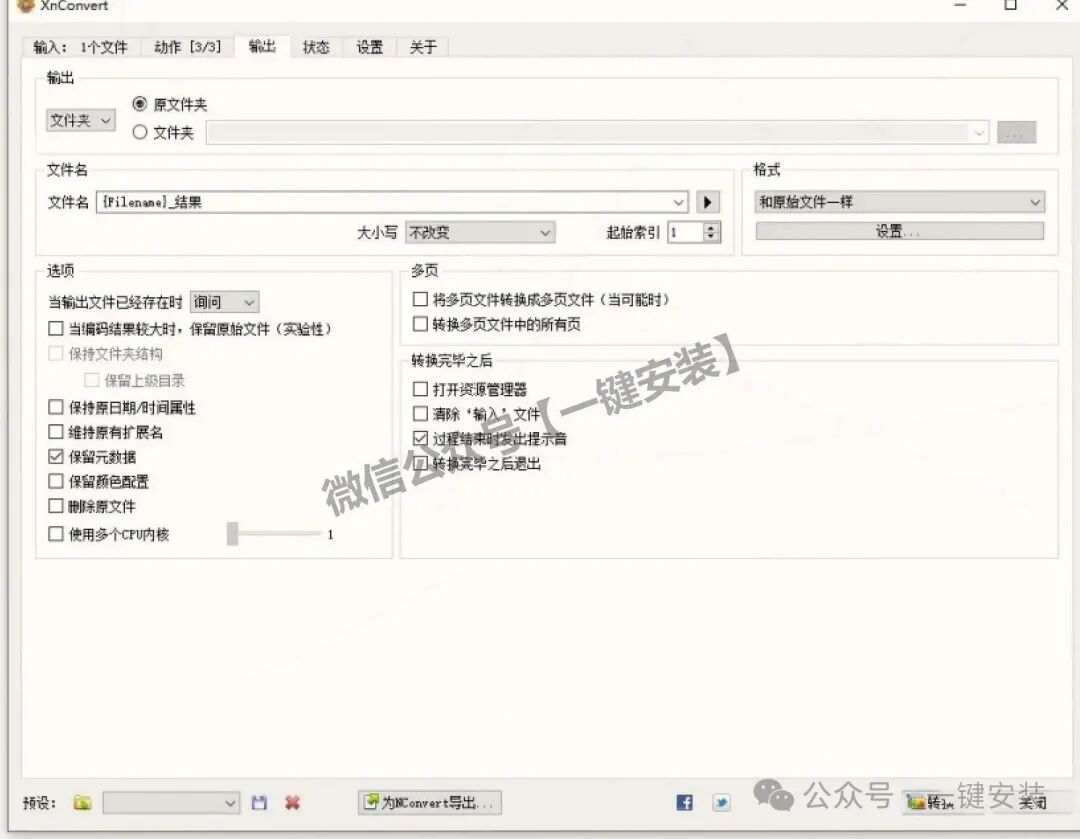
Task: Save preset with the floppy disk icon
Action: [x=259, y=802]
